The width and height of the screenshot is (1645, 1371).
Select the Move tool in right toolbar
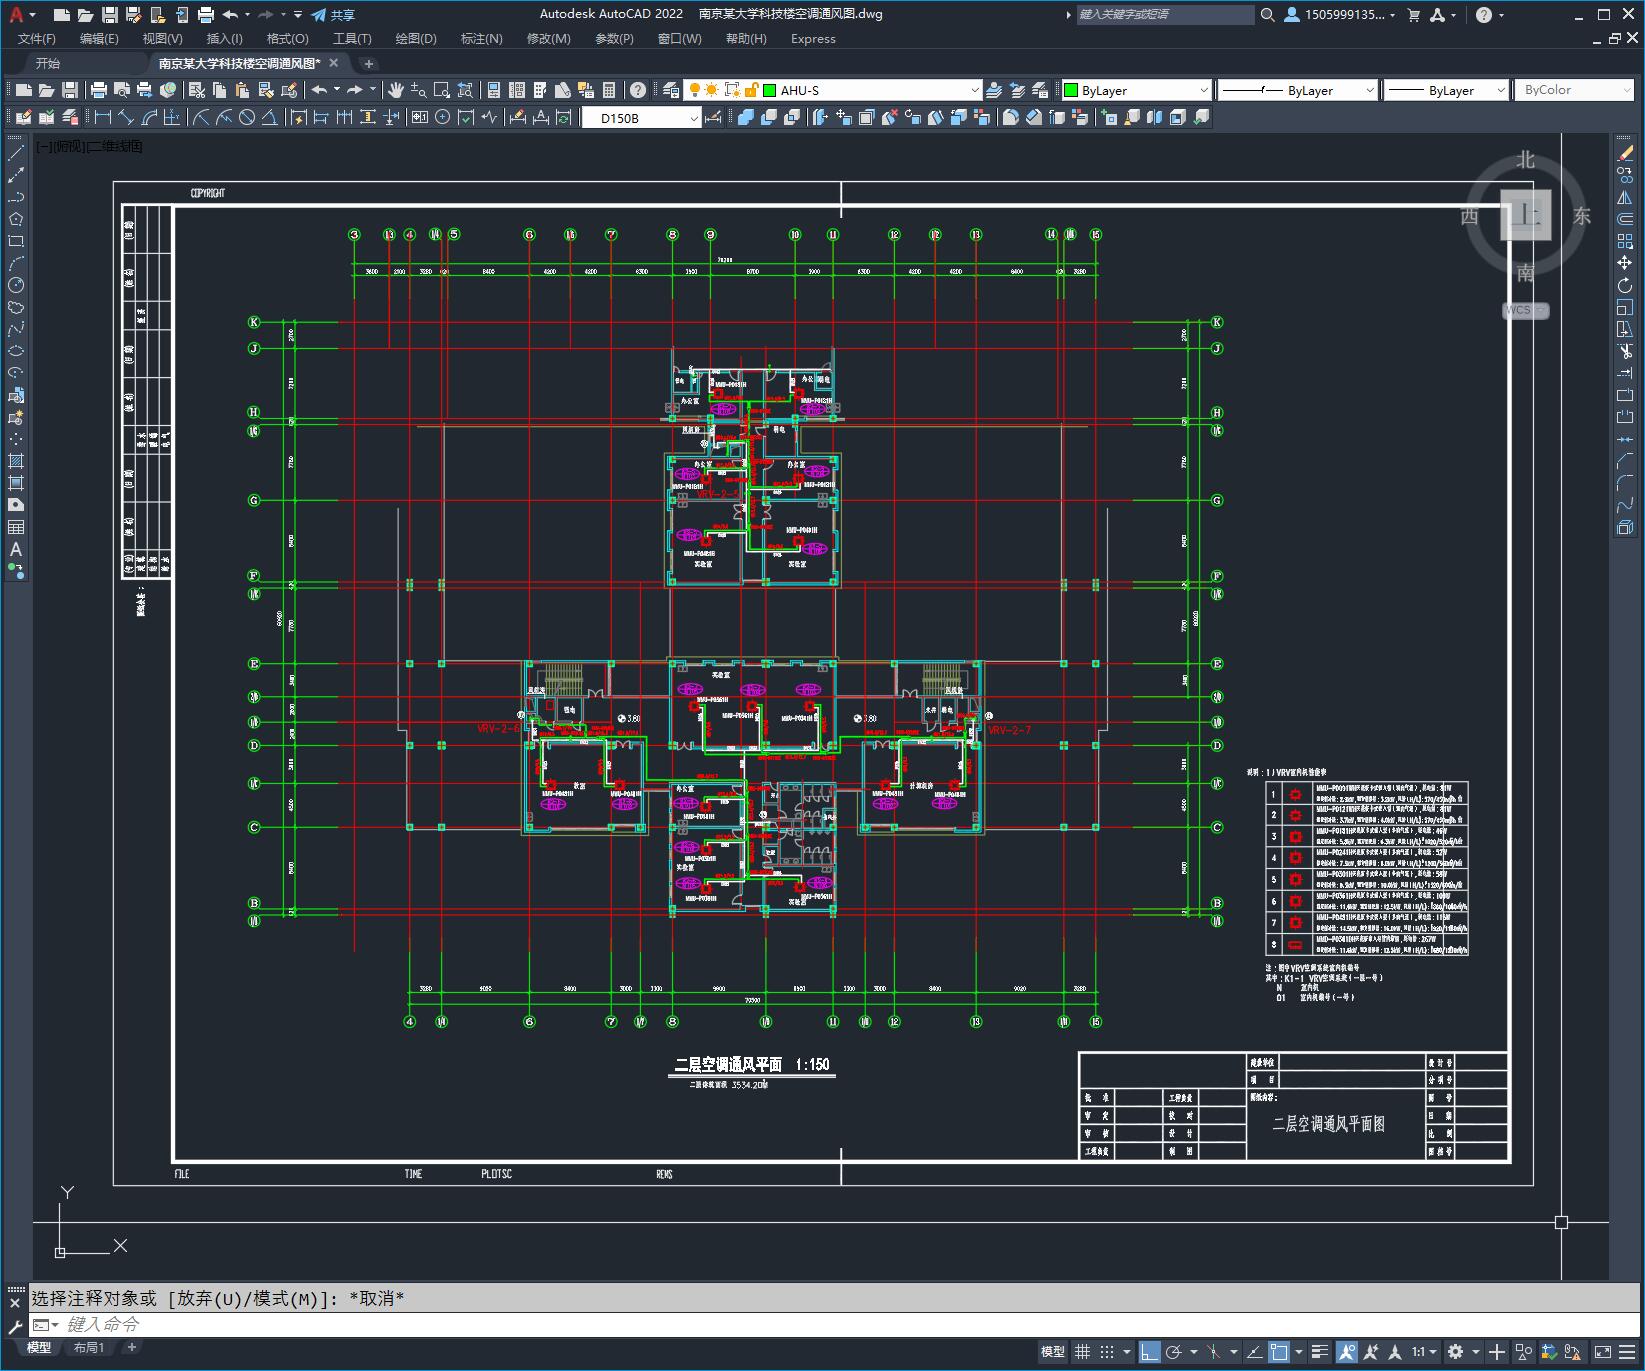tap(1625, 263)
